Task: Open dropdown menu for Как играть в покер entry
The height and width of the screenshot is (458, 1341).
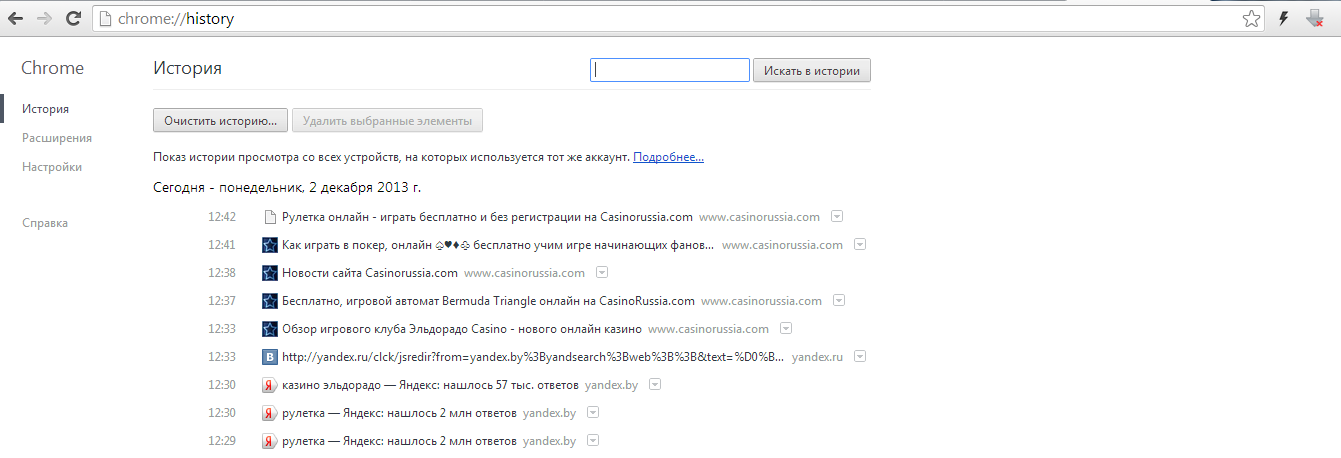Action: 860,244
